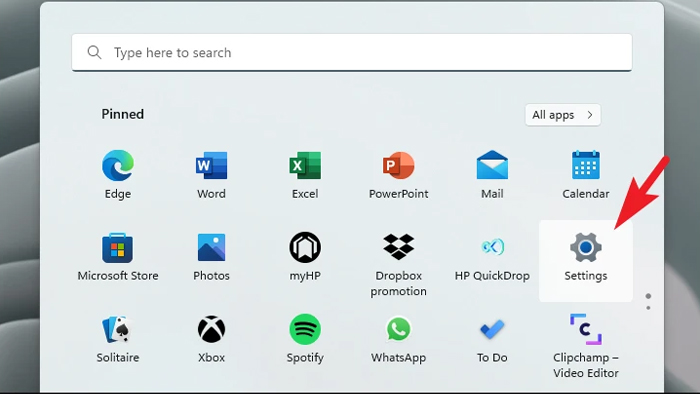
Task: Open the Mail app
Action: point(492,175)
